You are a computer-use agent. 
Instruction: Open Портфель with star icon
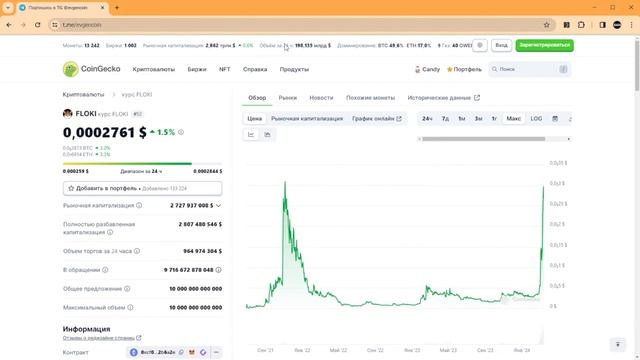(x=464, y=69)
